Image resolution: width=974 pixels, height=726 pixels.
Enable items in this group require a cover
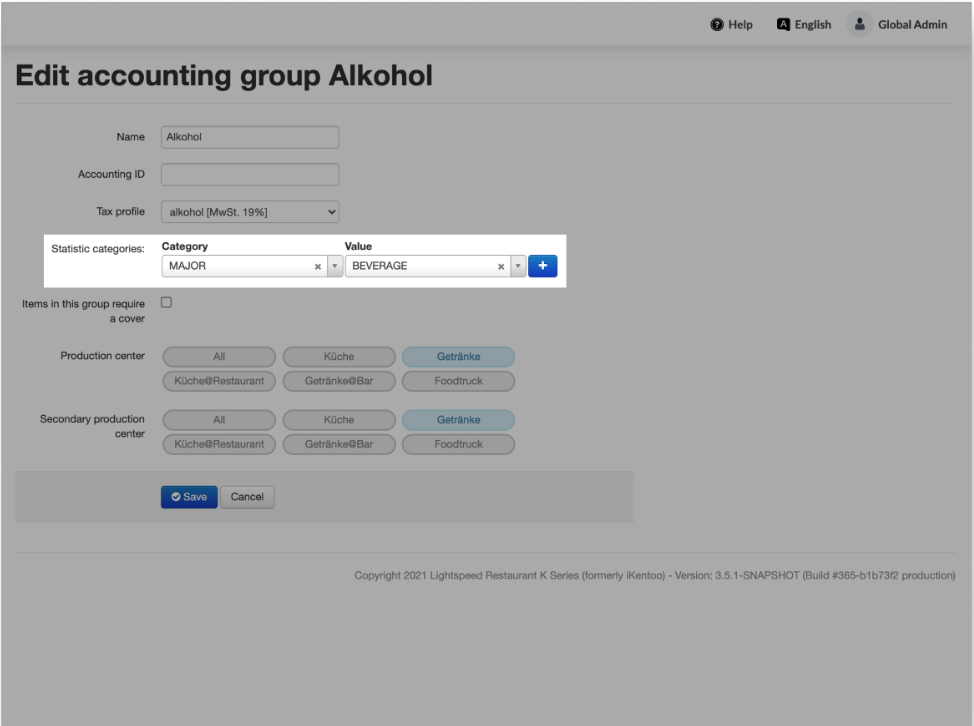(167, 302)
